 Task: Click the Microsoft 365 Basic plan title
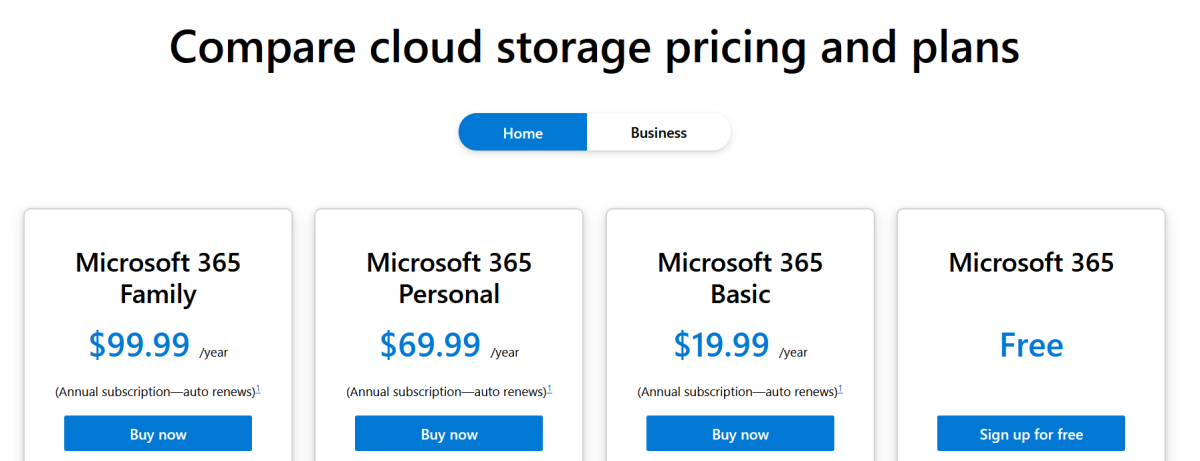[x=740, y=278]
